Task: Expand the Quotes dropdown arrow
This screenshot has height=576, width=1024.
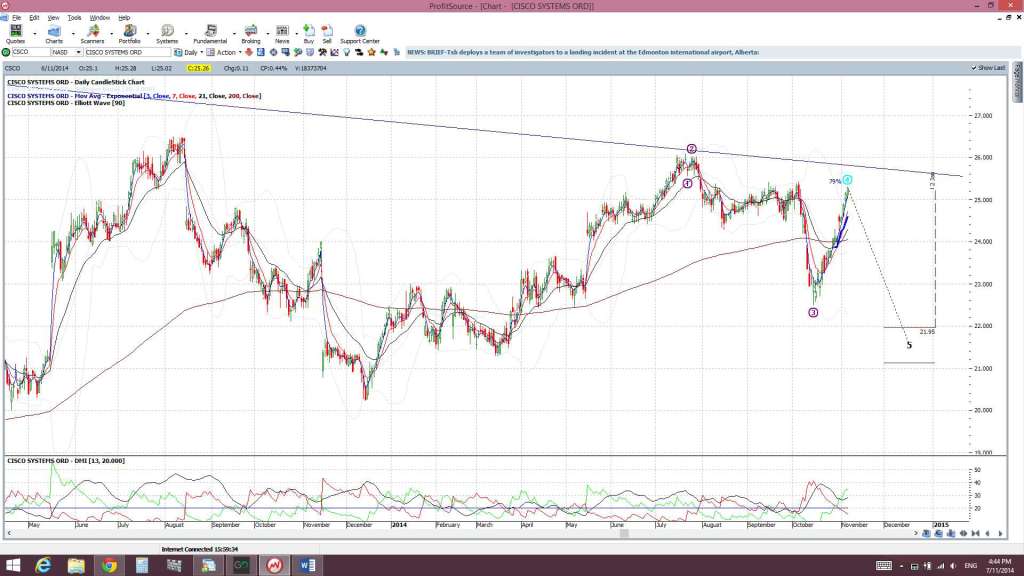Action: click(35, 33)
